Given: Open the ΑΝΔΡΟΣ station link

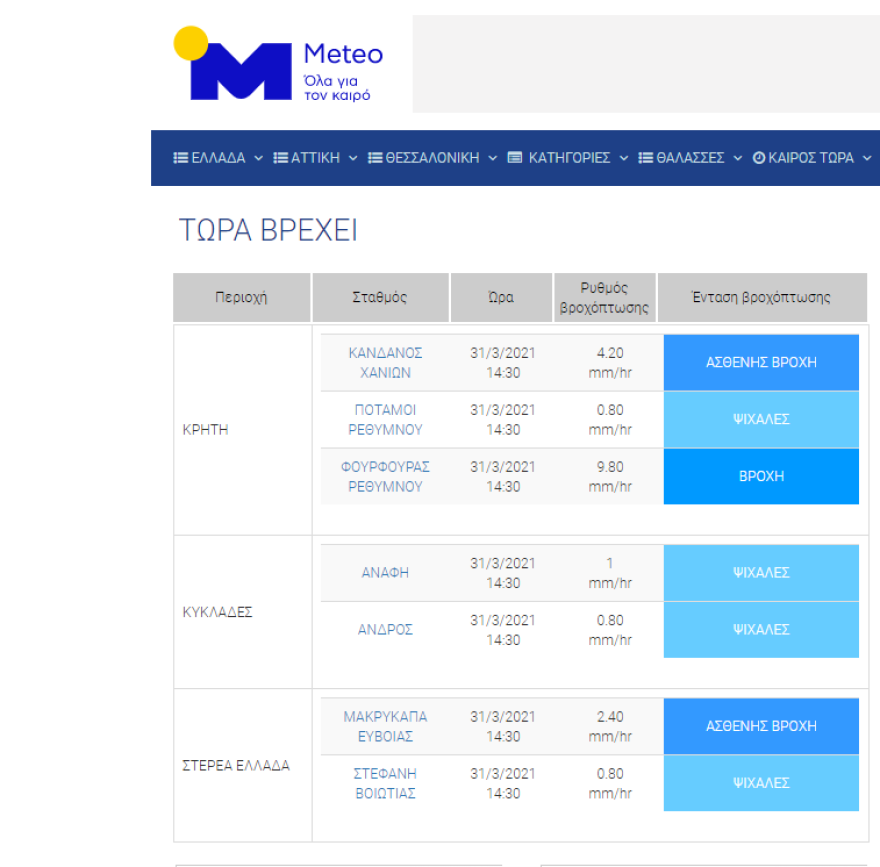Looking at the screenshot, I should [385, 630].
